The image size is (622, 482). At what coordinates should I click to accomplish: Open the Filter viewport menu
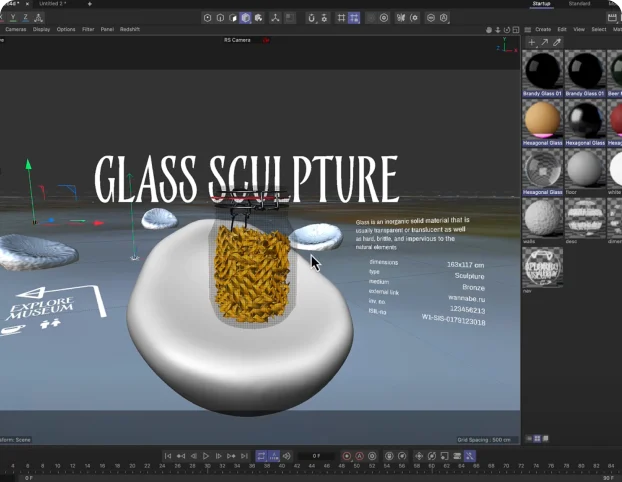(x=88, y=29)
